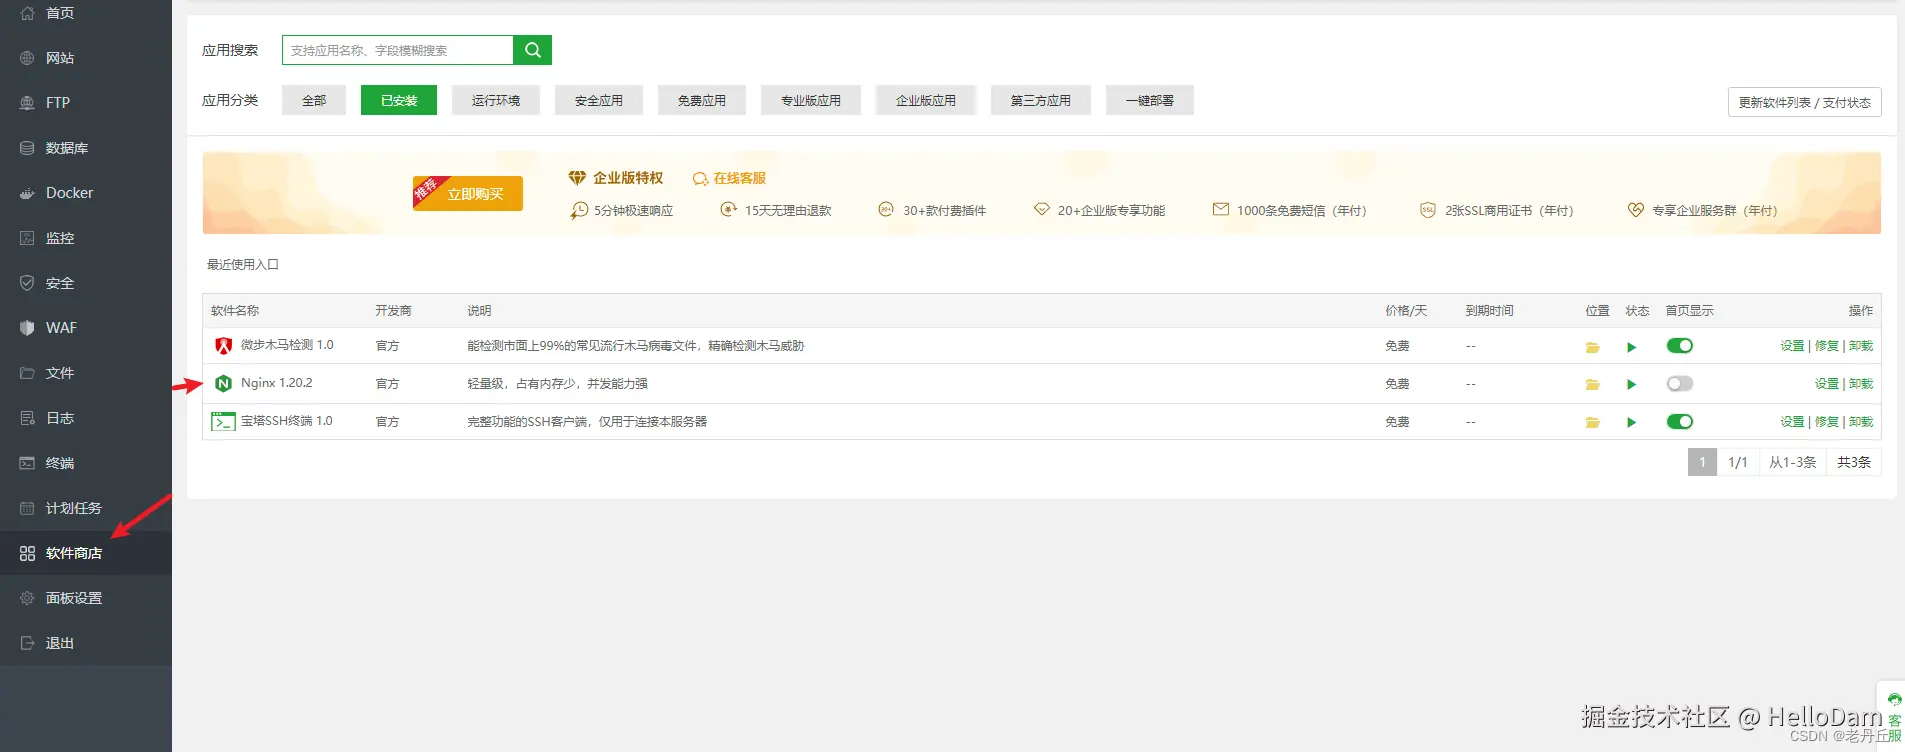Select the 企业版应用 category tab
This screenshot has width=1905, height=752.
[926, 100]
